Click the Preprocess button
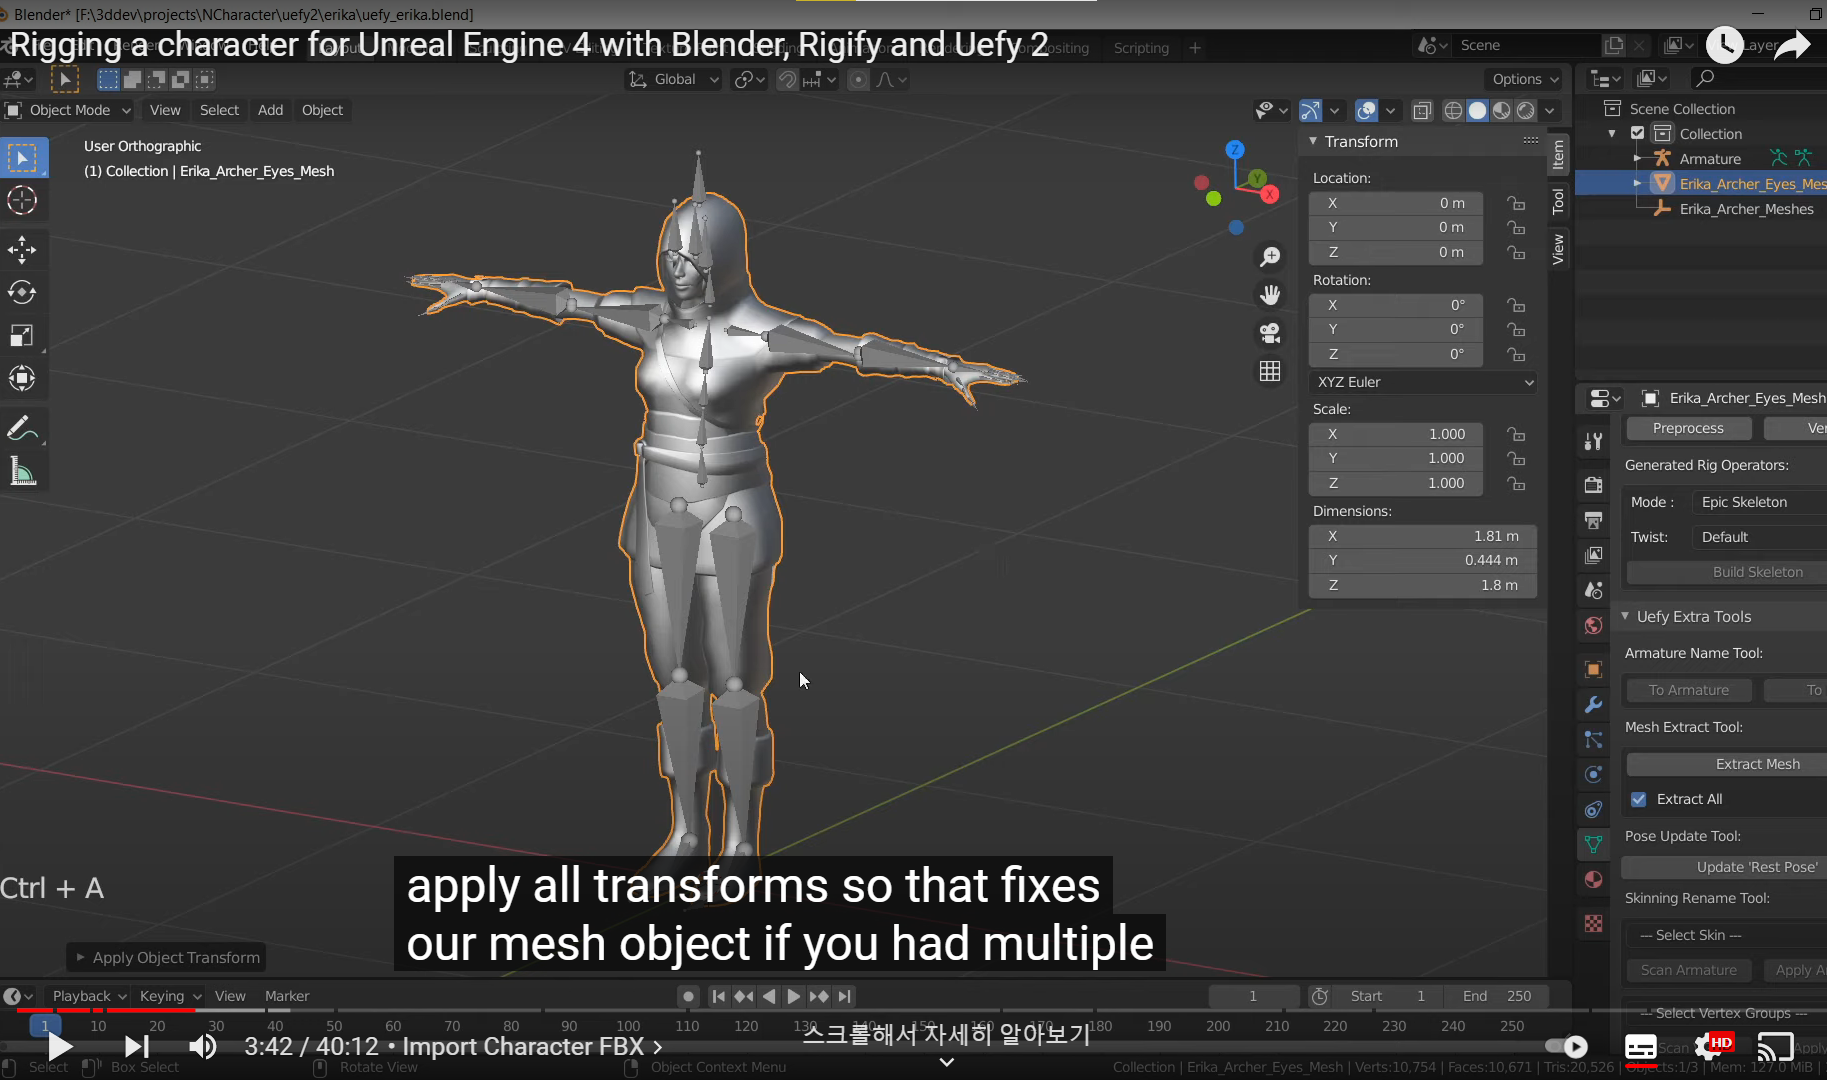 coord(1688,428)
